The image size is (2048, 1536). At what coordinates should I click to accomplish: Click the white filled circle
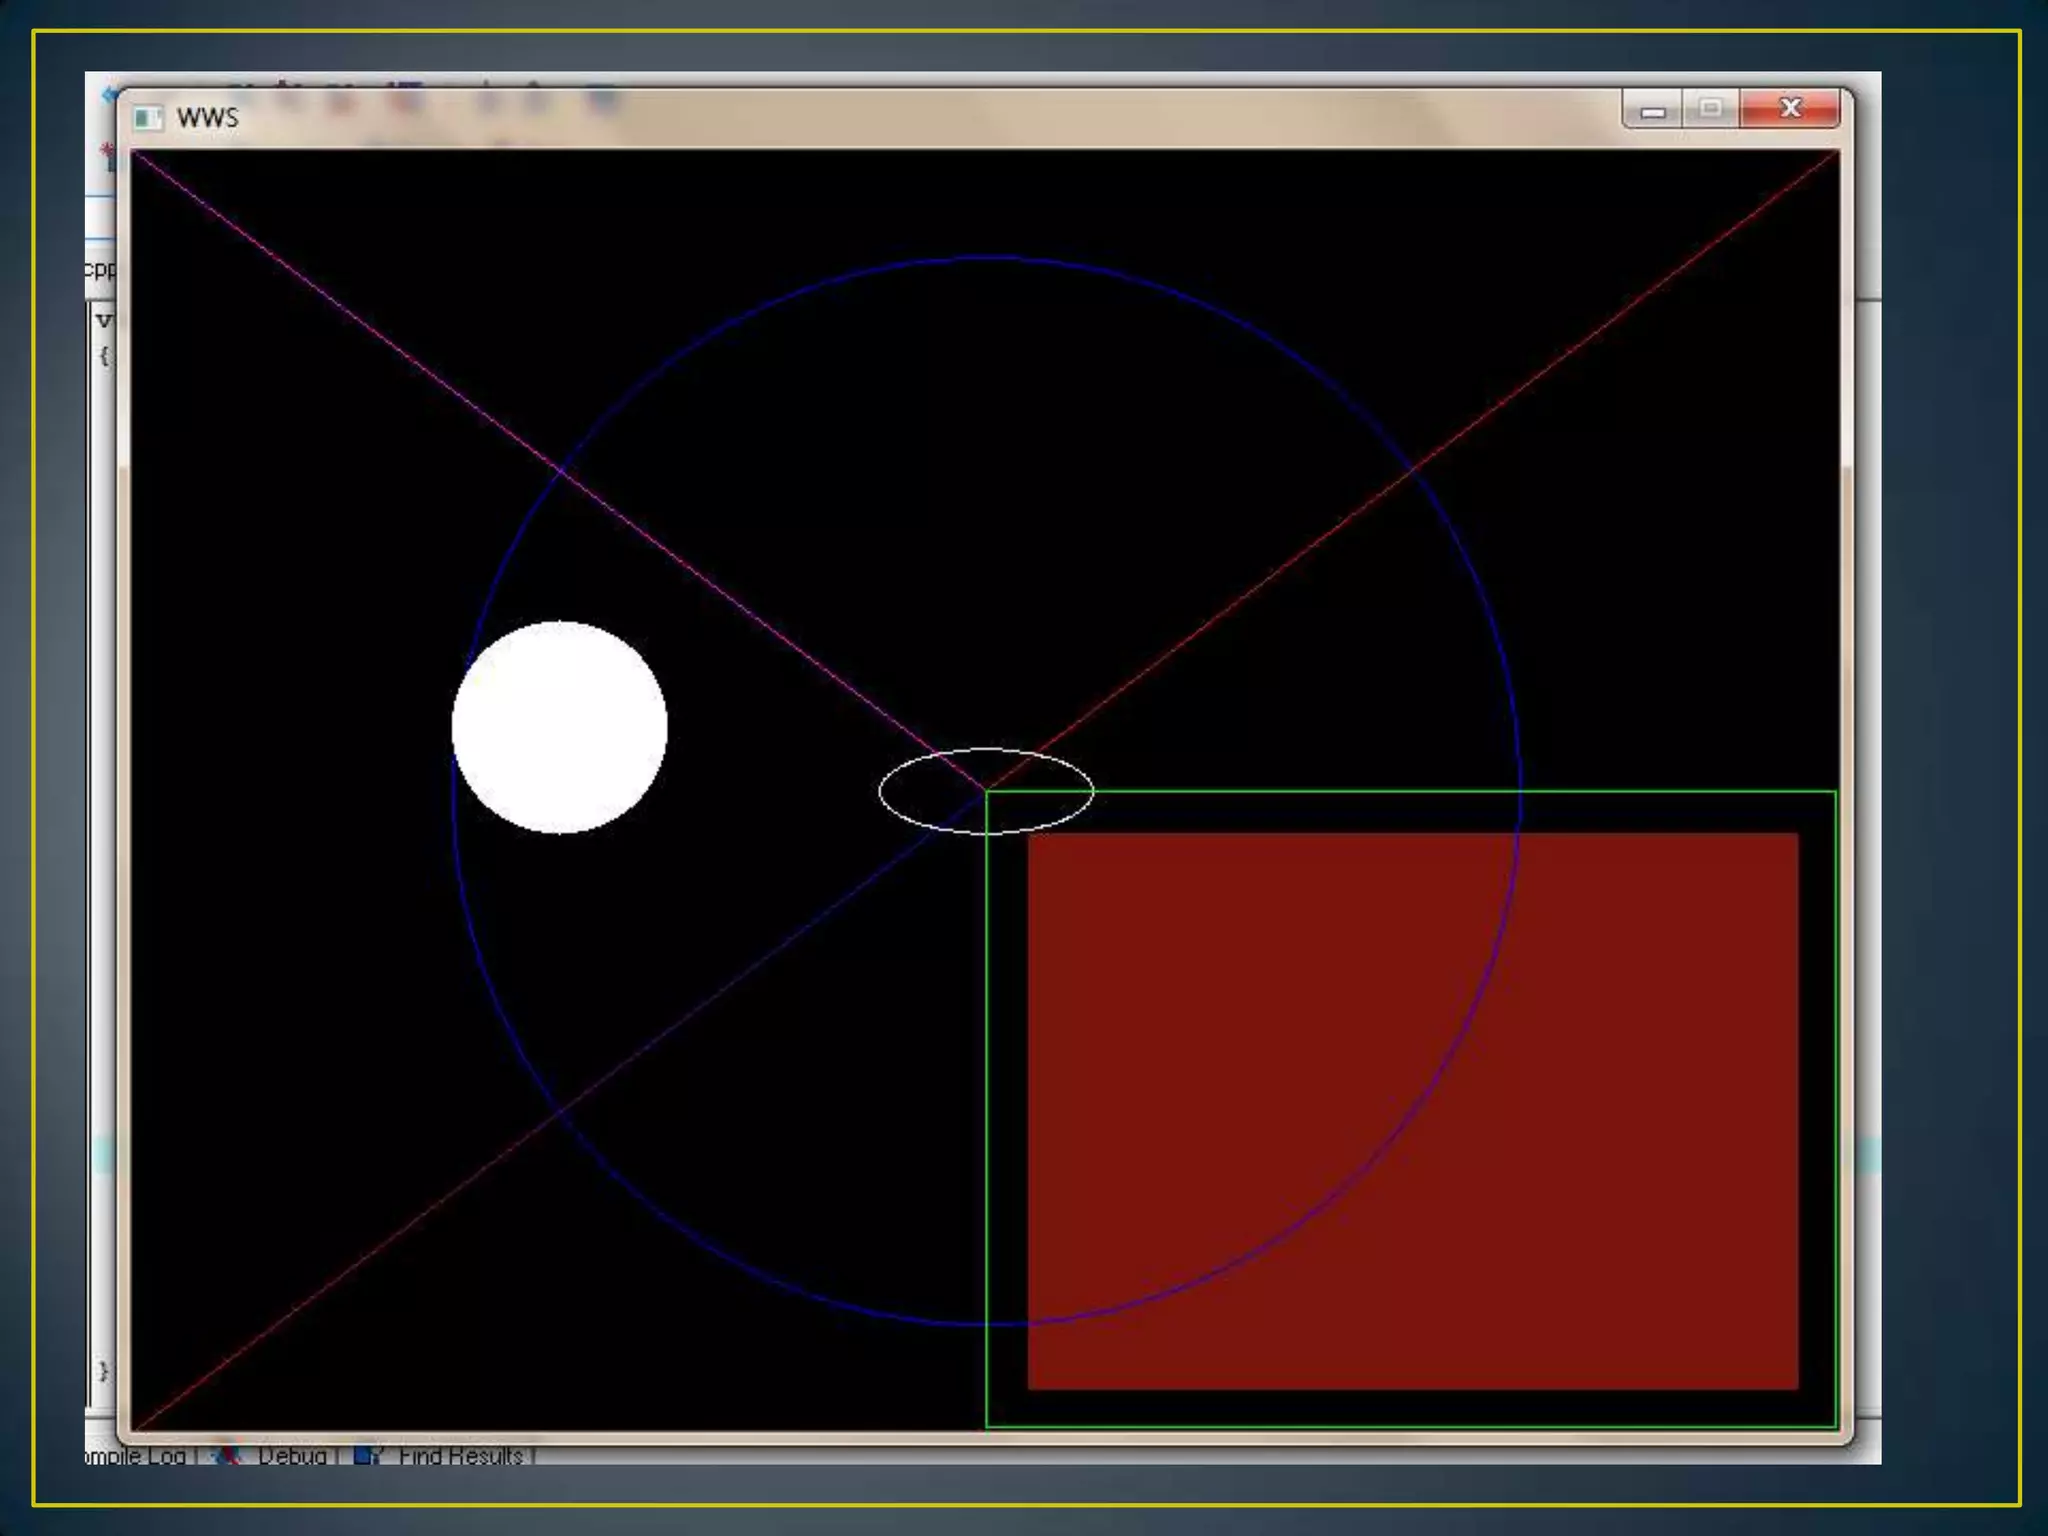(560, 727)
